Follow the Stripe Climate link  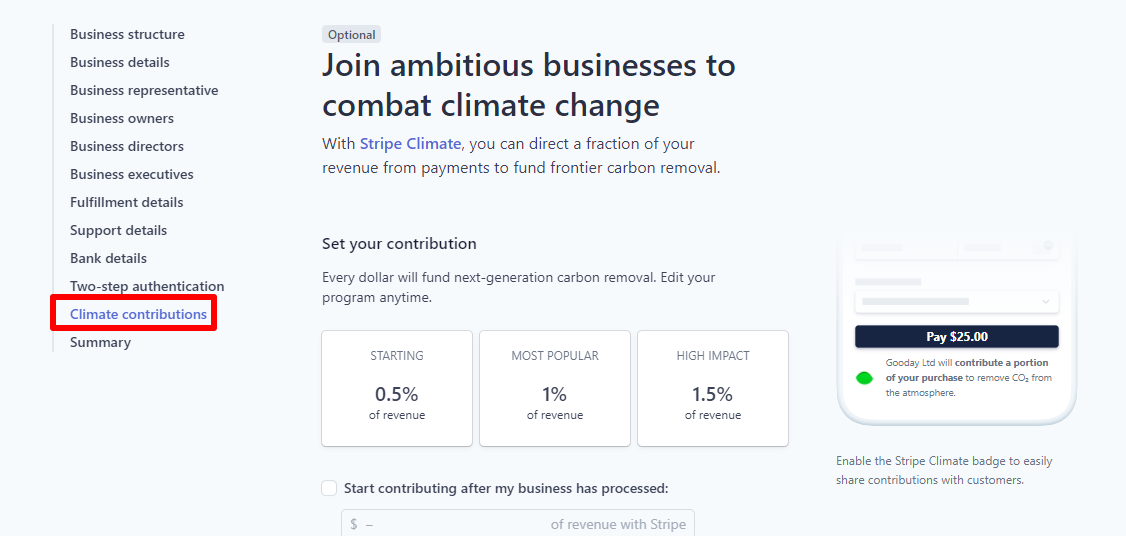(410, 144)
